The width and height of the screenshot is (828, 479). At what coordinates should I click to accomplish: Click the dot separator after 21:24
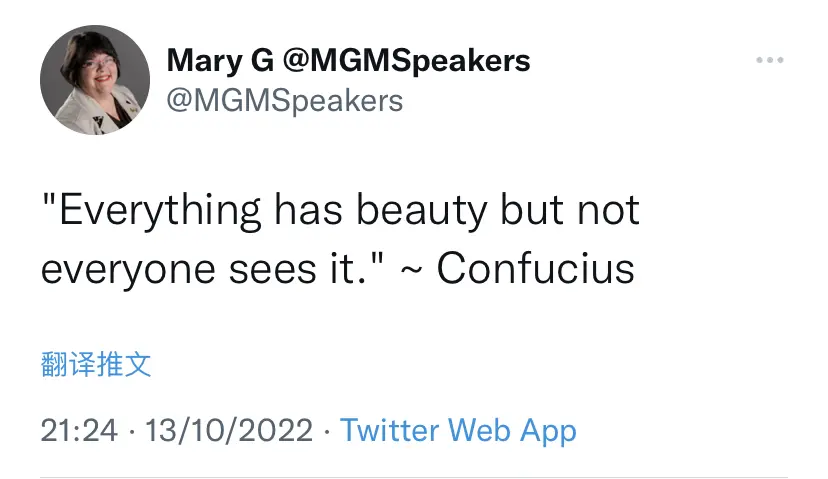[x=131, y=431]
